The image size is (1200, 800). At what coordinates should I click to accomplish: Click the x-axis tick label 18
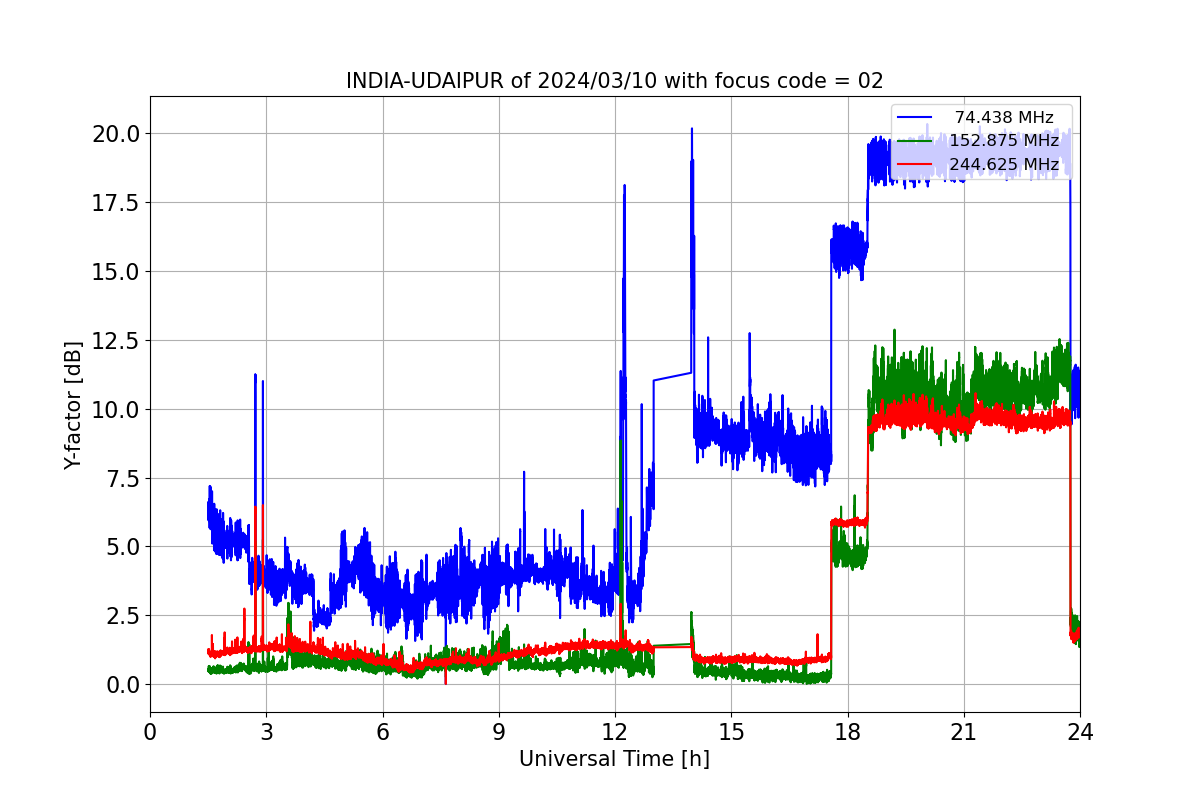848,731
